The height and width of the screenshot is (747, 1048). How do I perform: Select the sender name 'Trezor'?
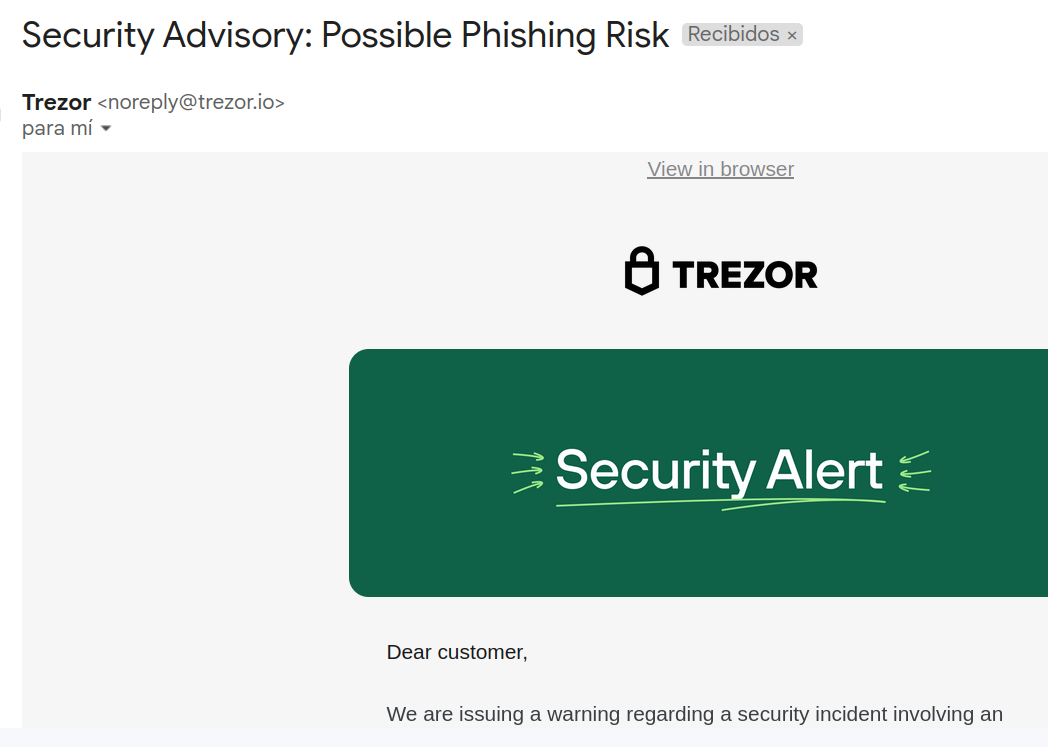pos(56,102)
